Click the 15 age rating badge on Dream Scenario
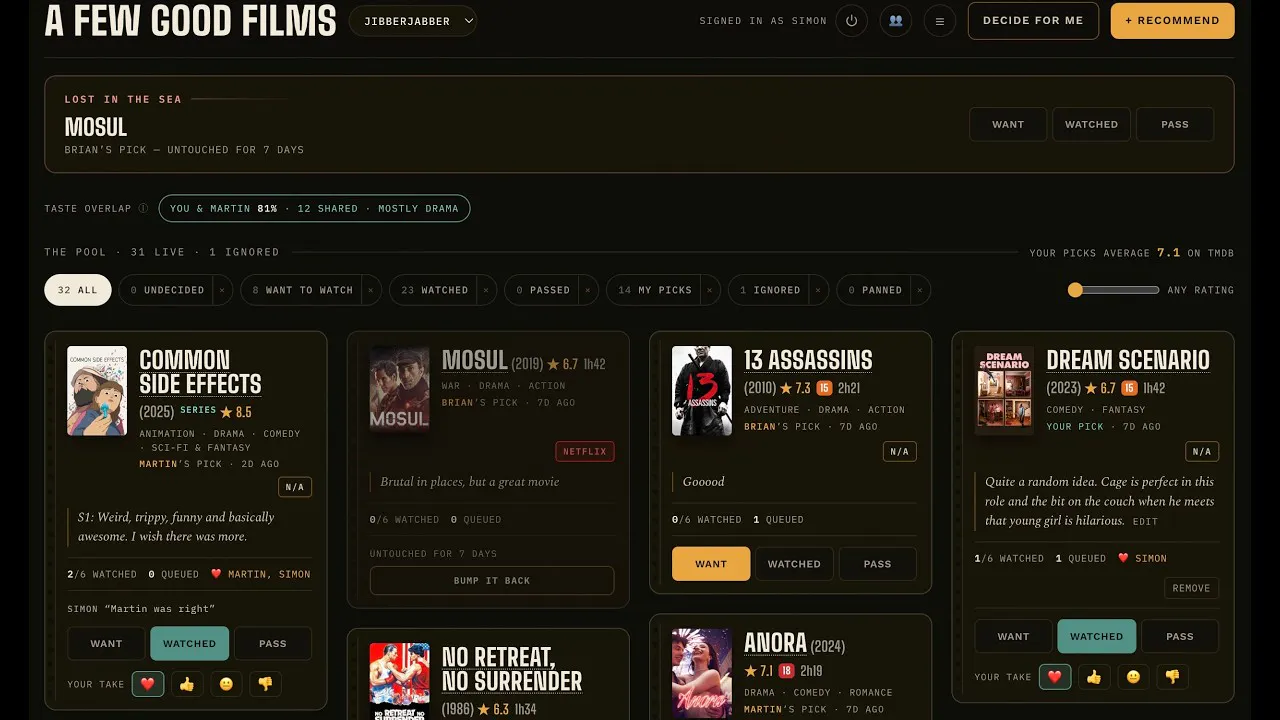Screen dimensions: 1280x720 coord(1129,388)
